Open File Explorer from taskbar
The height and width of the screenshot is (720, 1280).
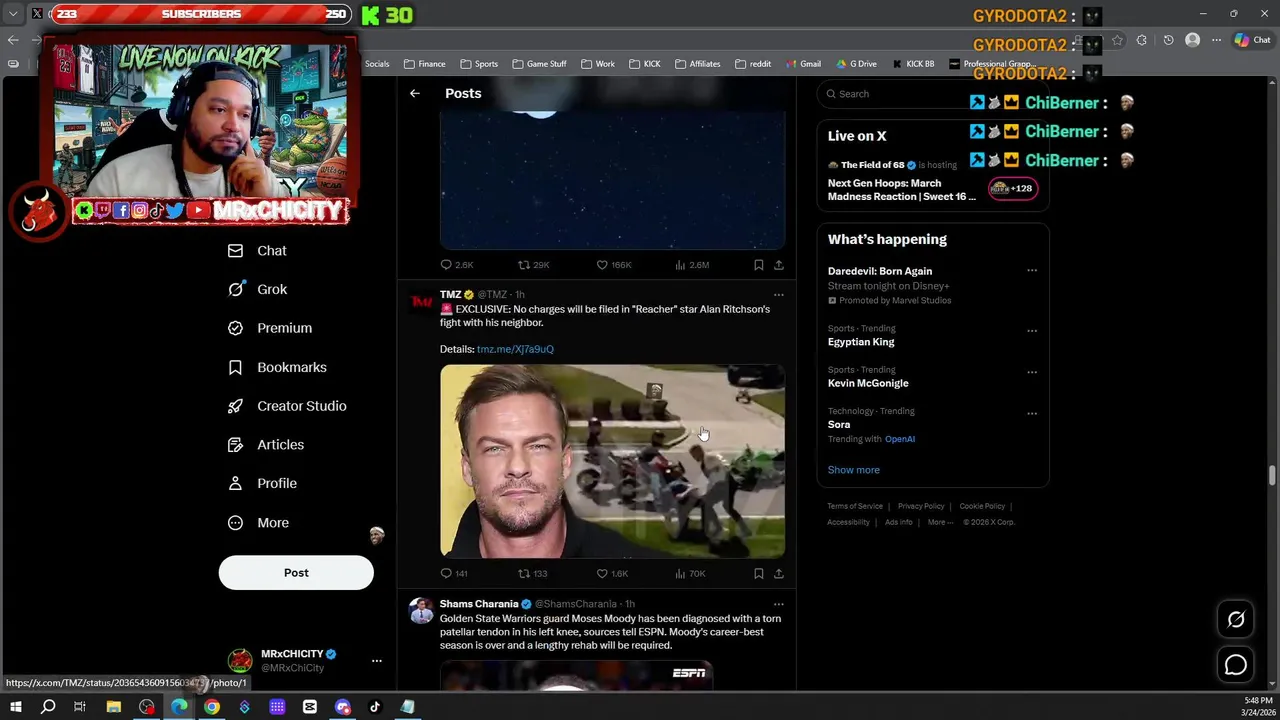114,707
